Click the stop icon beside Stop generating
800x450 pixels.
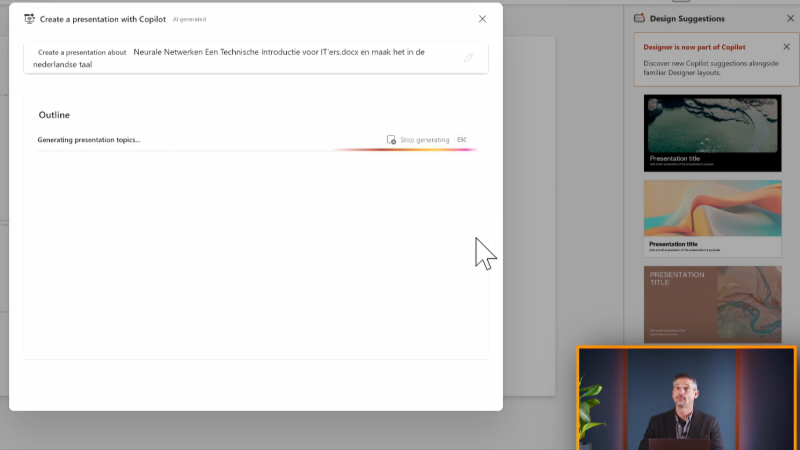(391, 140)
